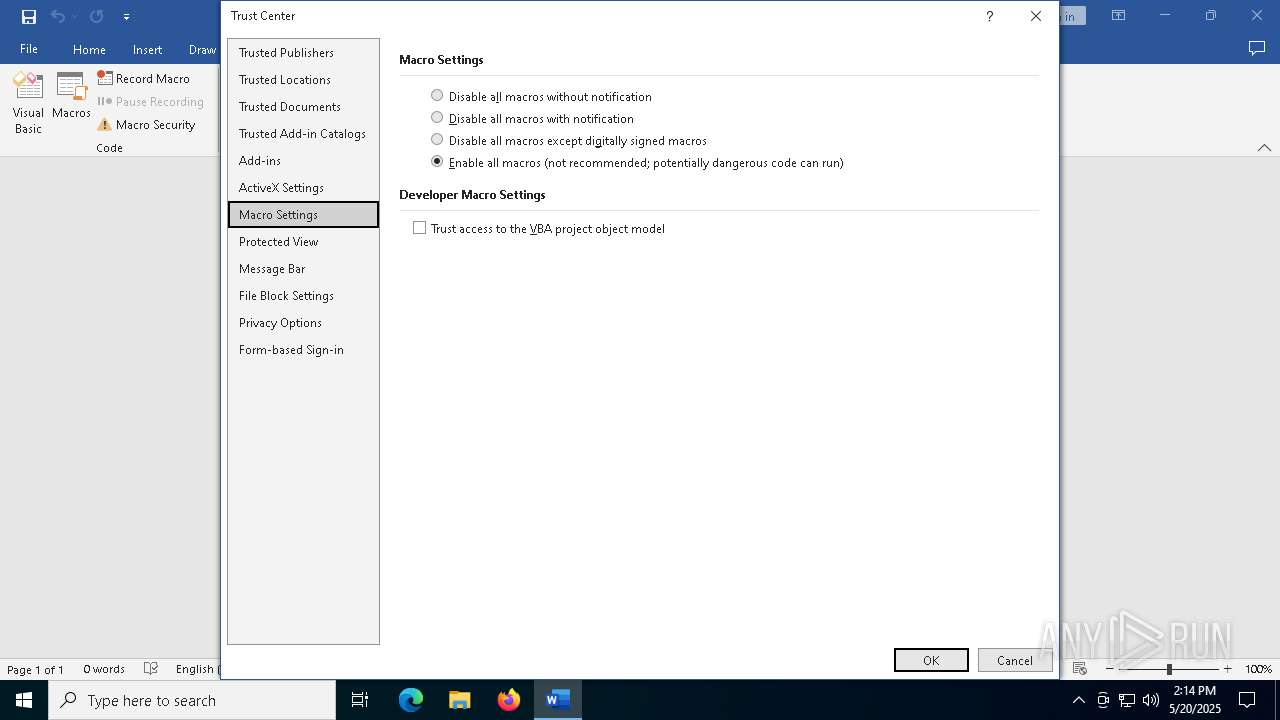Open Trusted Documents category

pos(303,107)
